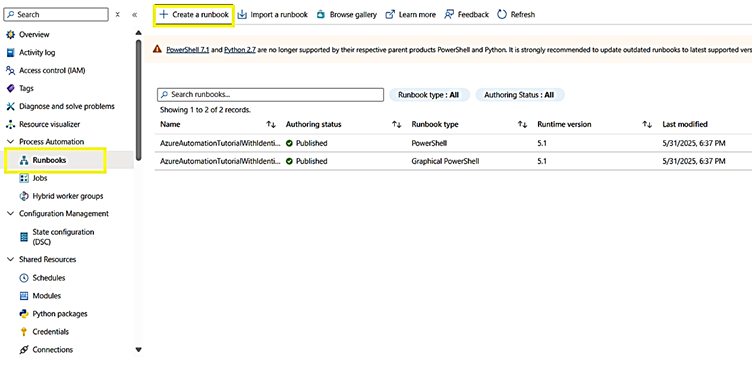Click the Python packages icon
This screenshot has height=381, width=752.
click(x=24, y=314)
